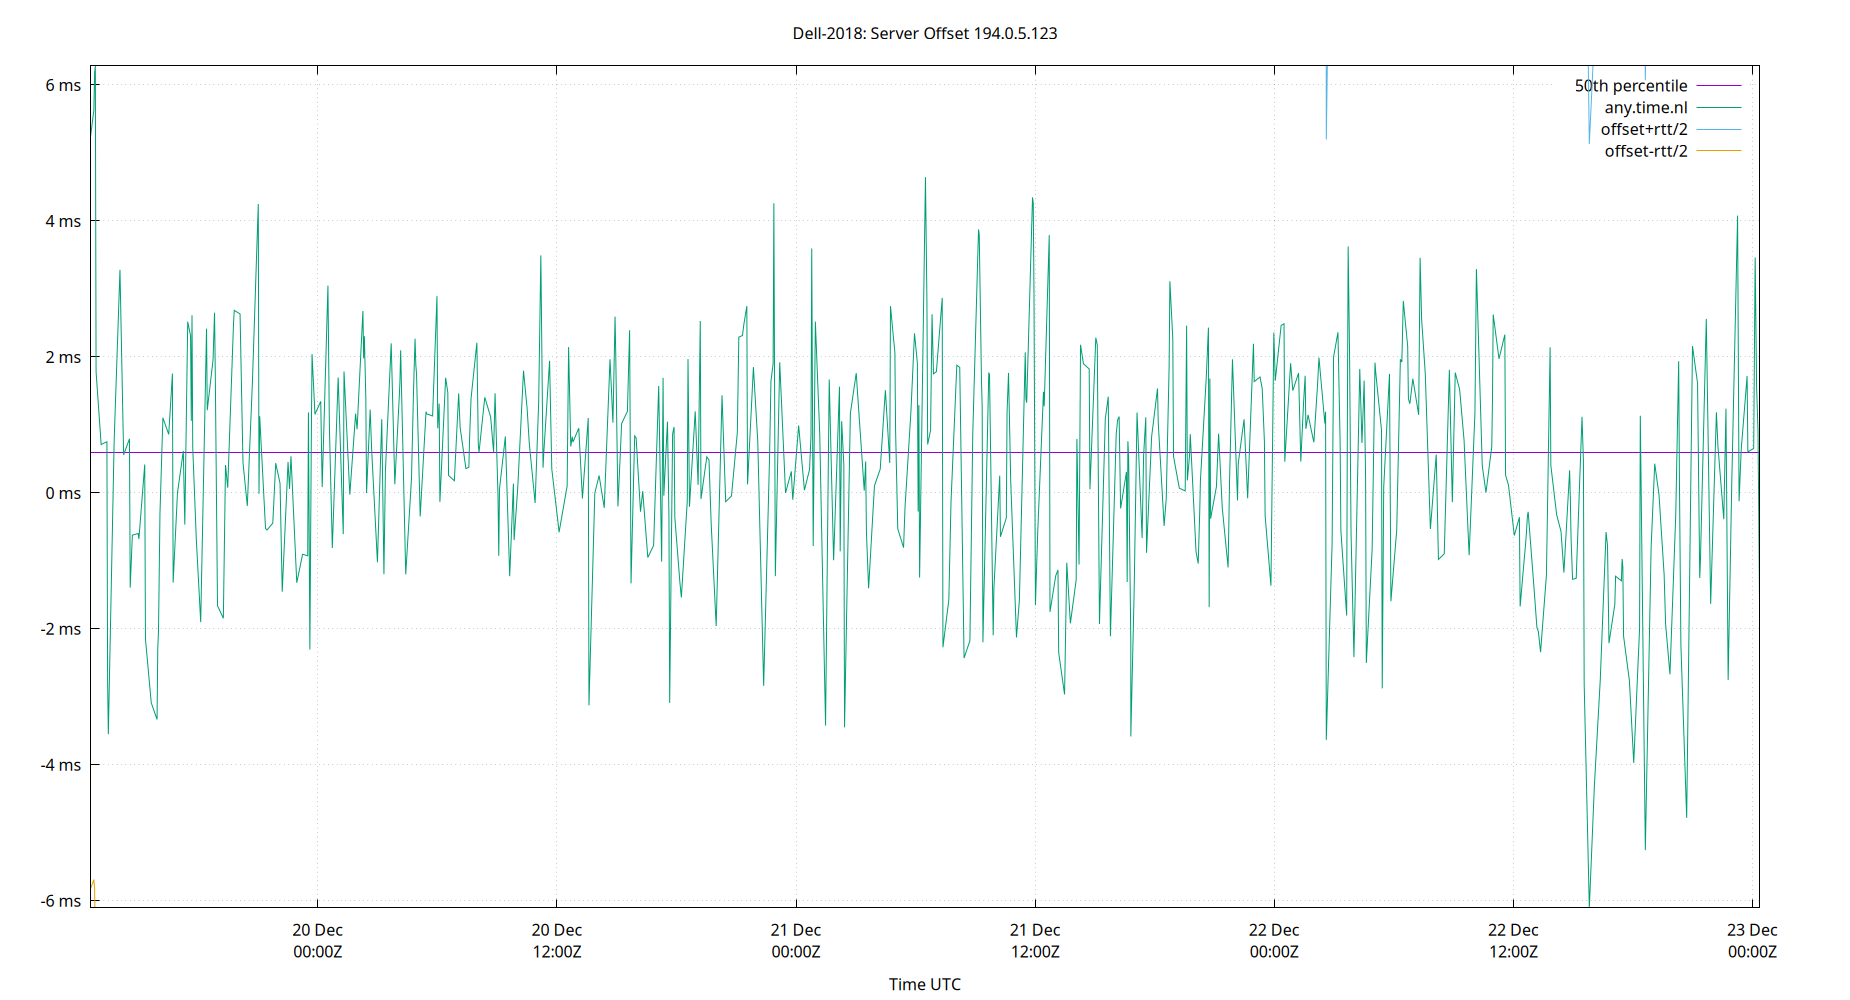Click the 50th percentile legend line sample
Viewport: 1850px width, 1000px height.
point(1718,85)
